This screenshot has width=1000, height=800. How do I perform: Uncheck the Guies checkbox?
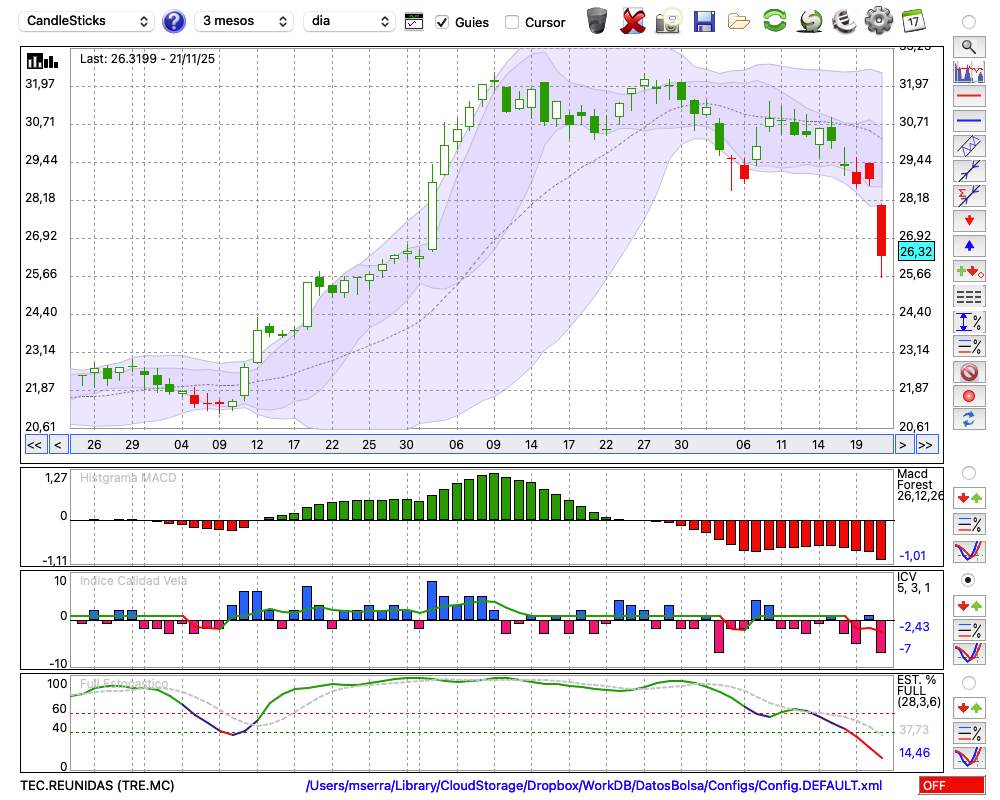pyautogui.click(x=442, y=22)
